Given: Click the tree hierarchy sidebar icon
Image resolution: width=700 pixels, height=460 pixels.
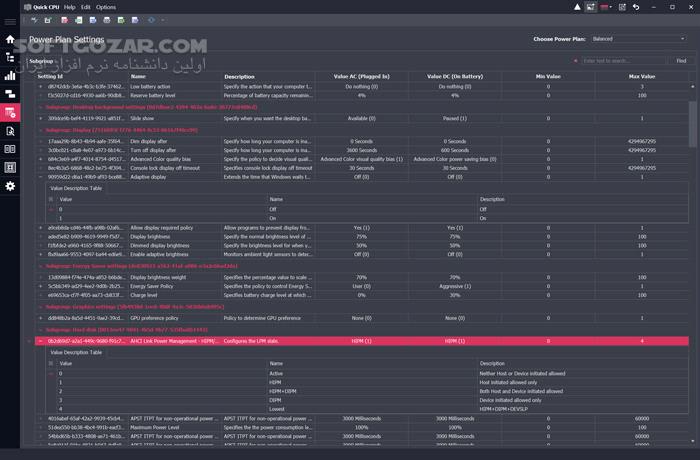Looking at the screenshot, I should [10, 57].
